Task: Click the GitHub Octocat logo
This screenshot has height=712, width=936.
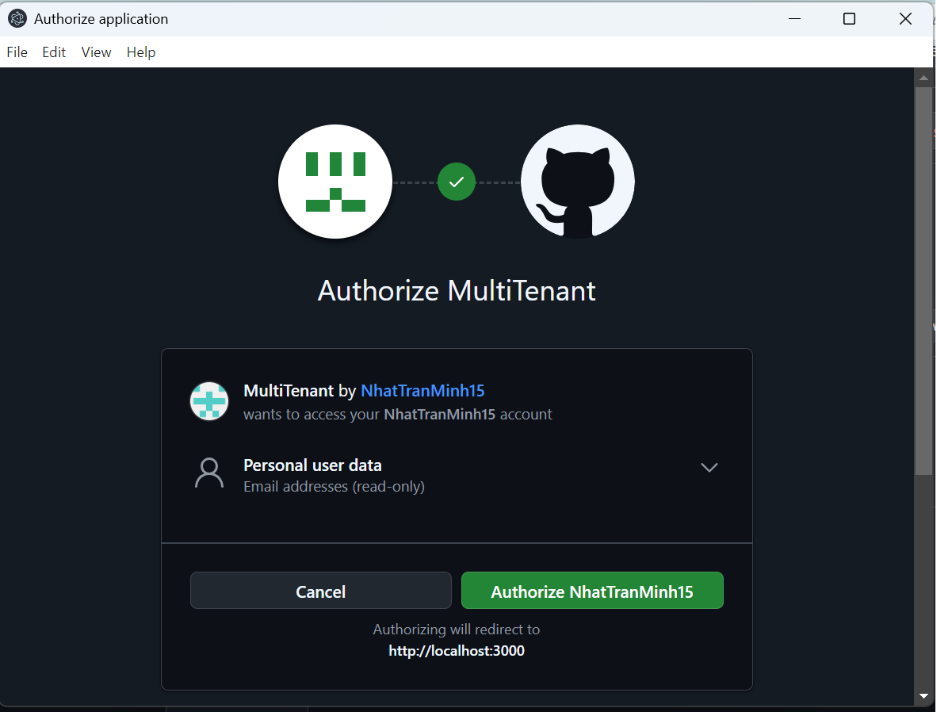Action: click(577, 182)
